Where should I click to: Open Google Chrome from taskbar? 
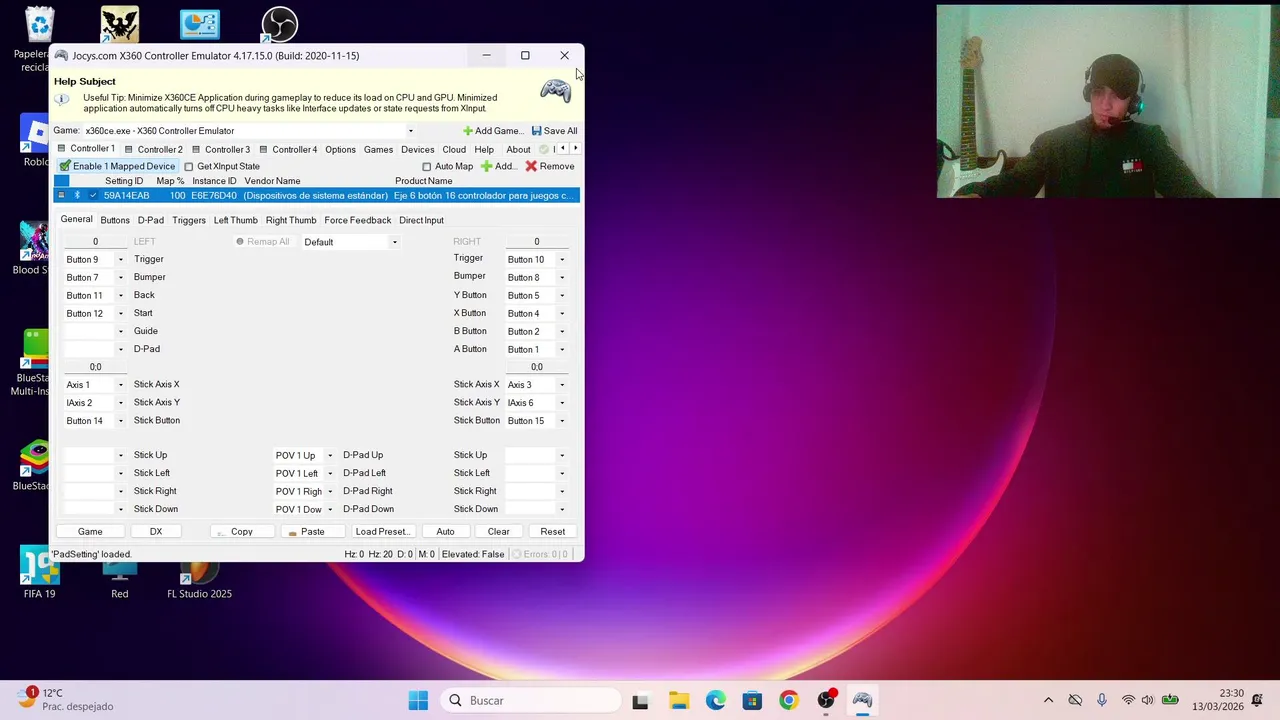[789, 701]
